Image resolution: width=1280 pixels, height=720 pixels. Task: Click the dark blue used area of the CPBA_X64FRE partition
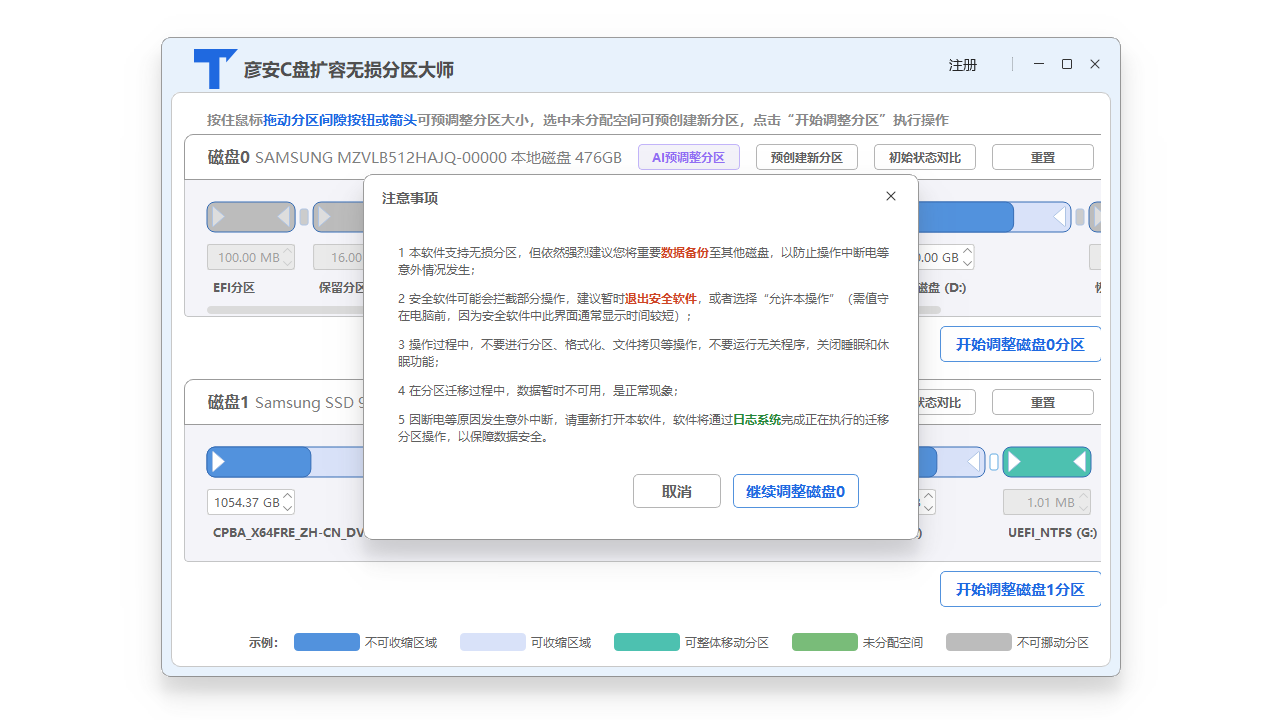(260, 462)
